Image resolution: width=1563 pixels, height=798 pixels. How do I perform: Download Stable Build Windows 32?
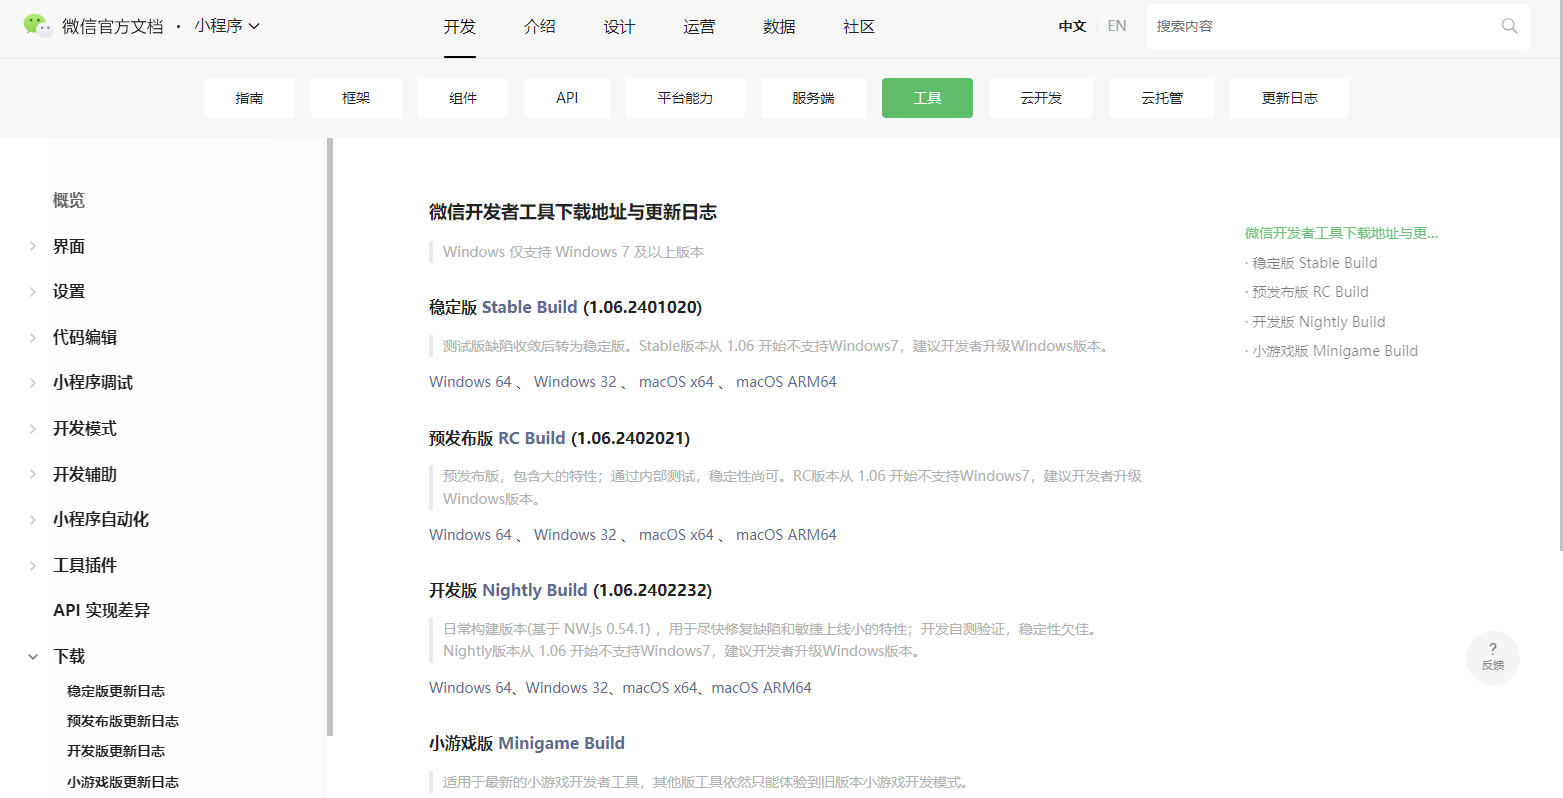pyautogui.click(x=575, y=382)
